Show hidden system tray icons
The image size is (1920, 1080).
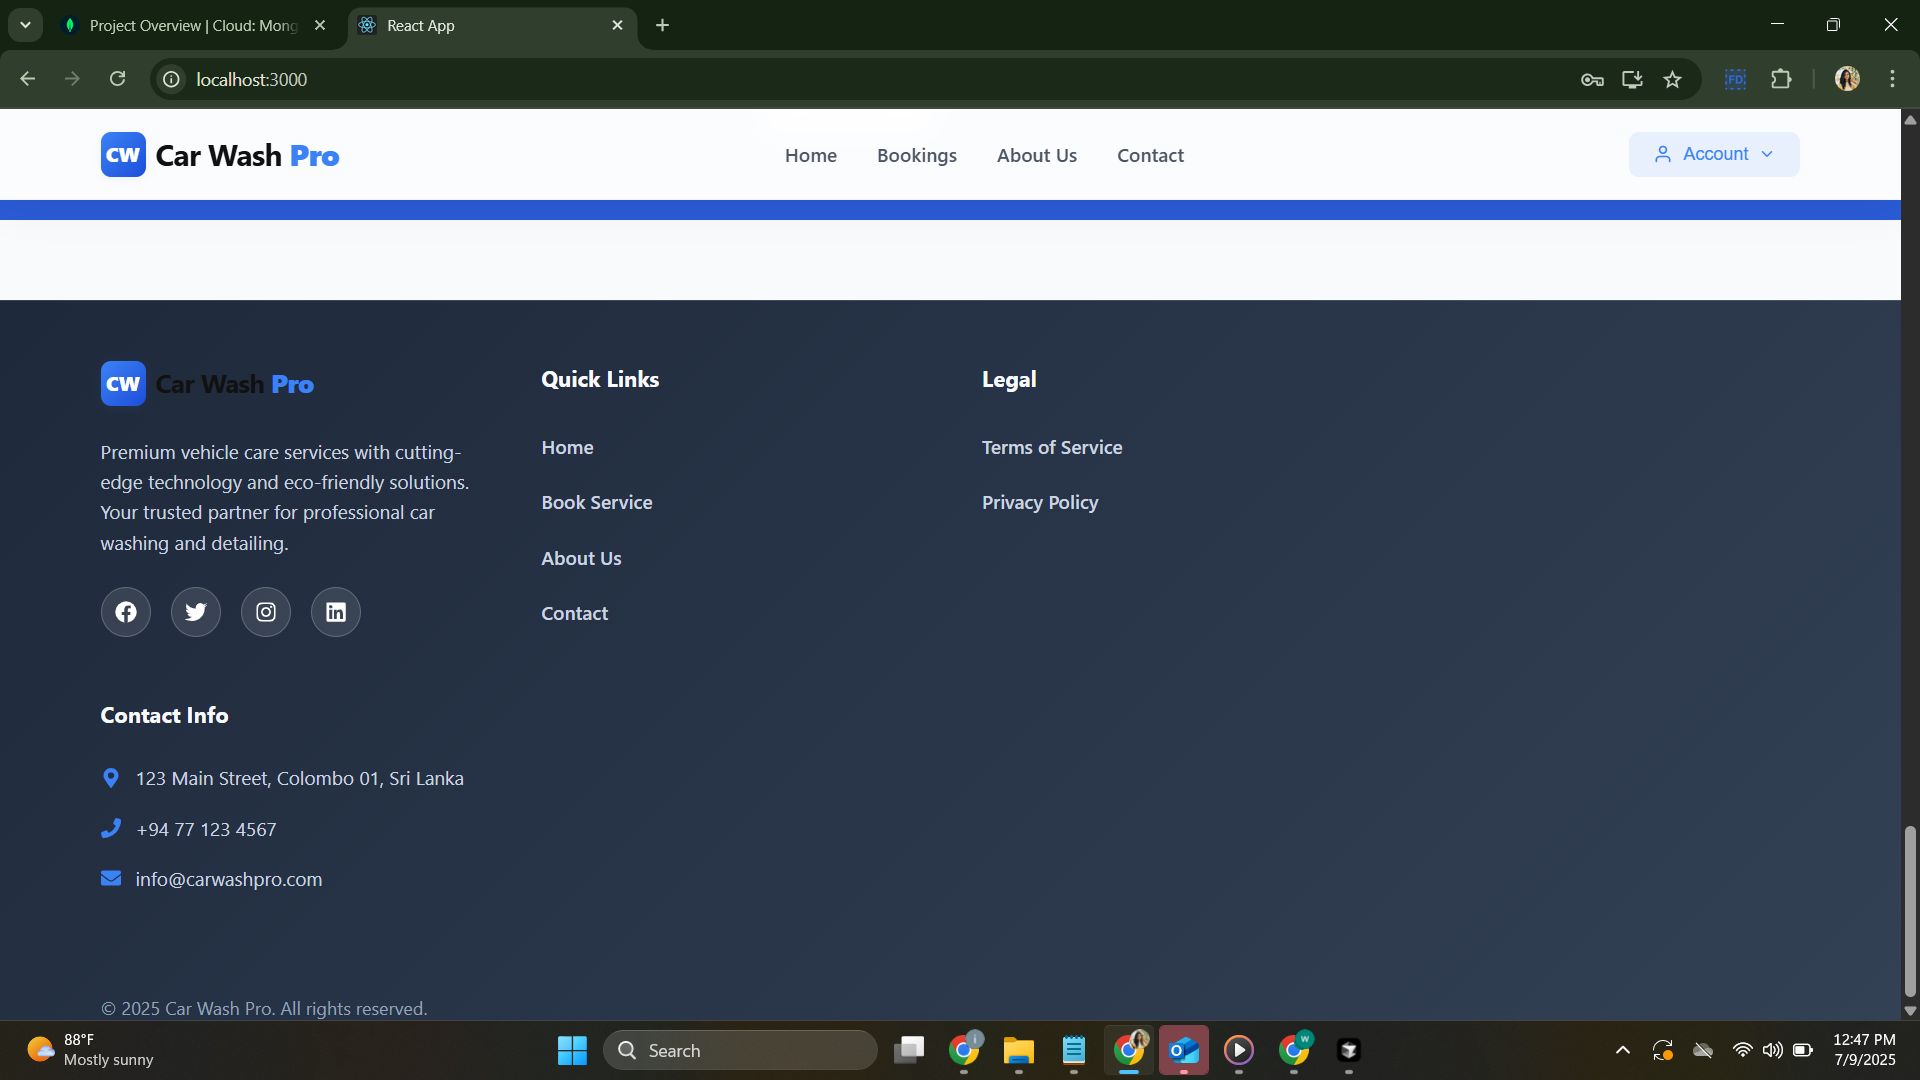pyautogui.click(x=1623, y=1050)
